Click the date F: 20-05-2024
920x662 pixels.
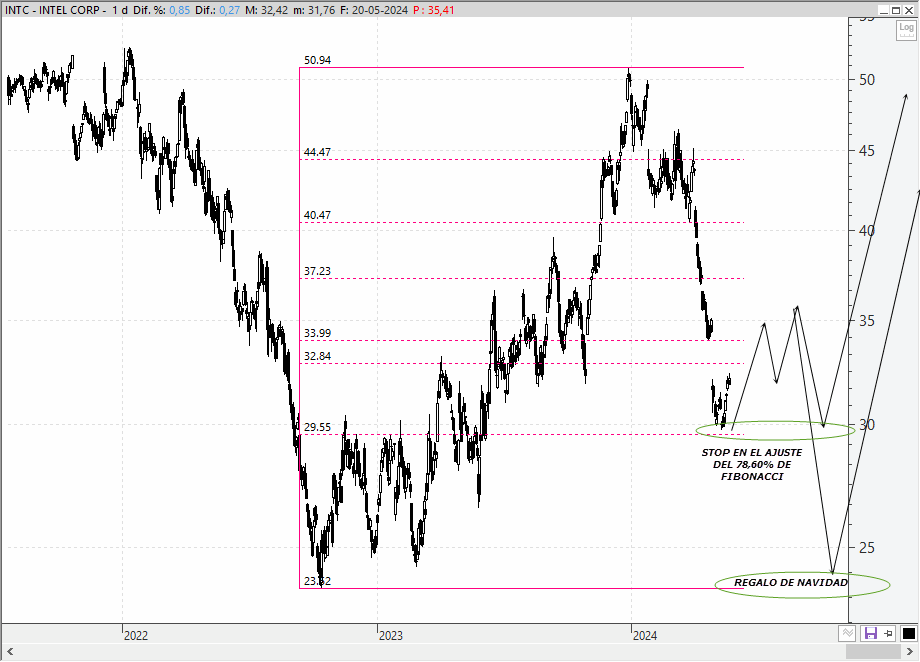pyautogui.click(x=374, y=10)
